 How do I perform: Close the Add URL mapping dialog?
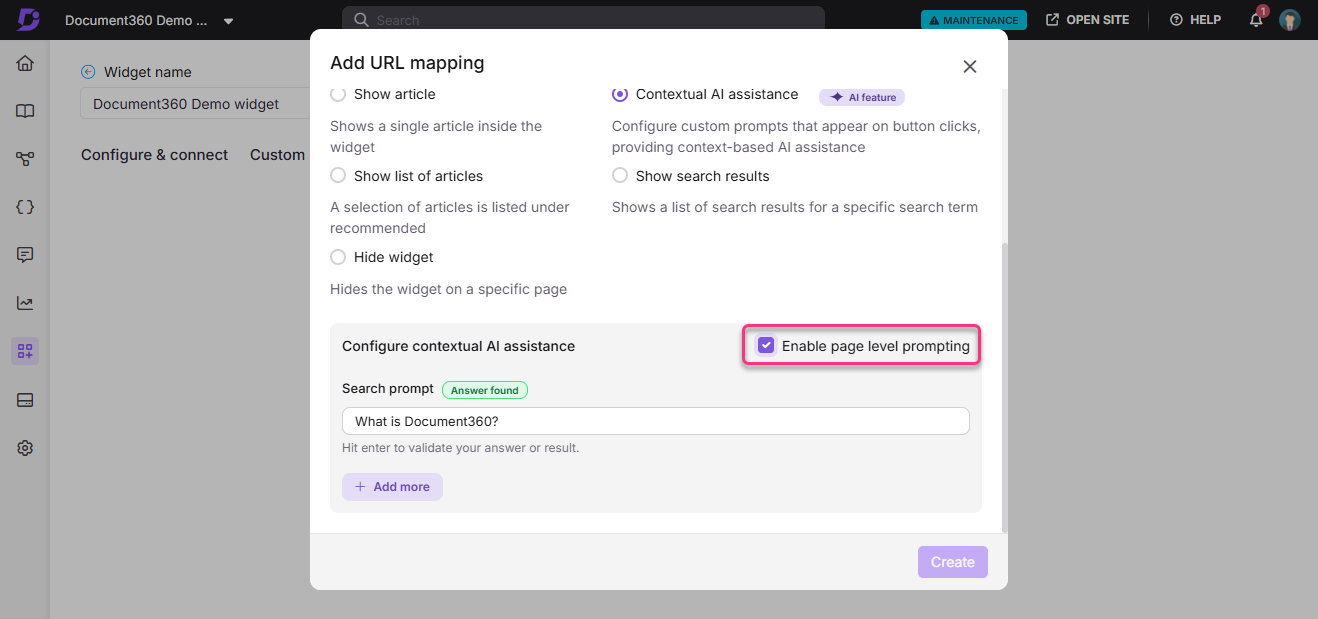click(x=969, y=66)
